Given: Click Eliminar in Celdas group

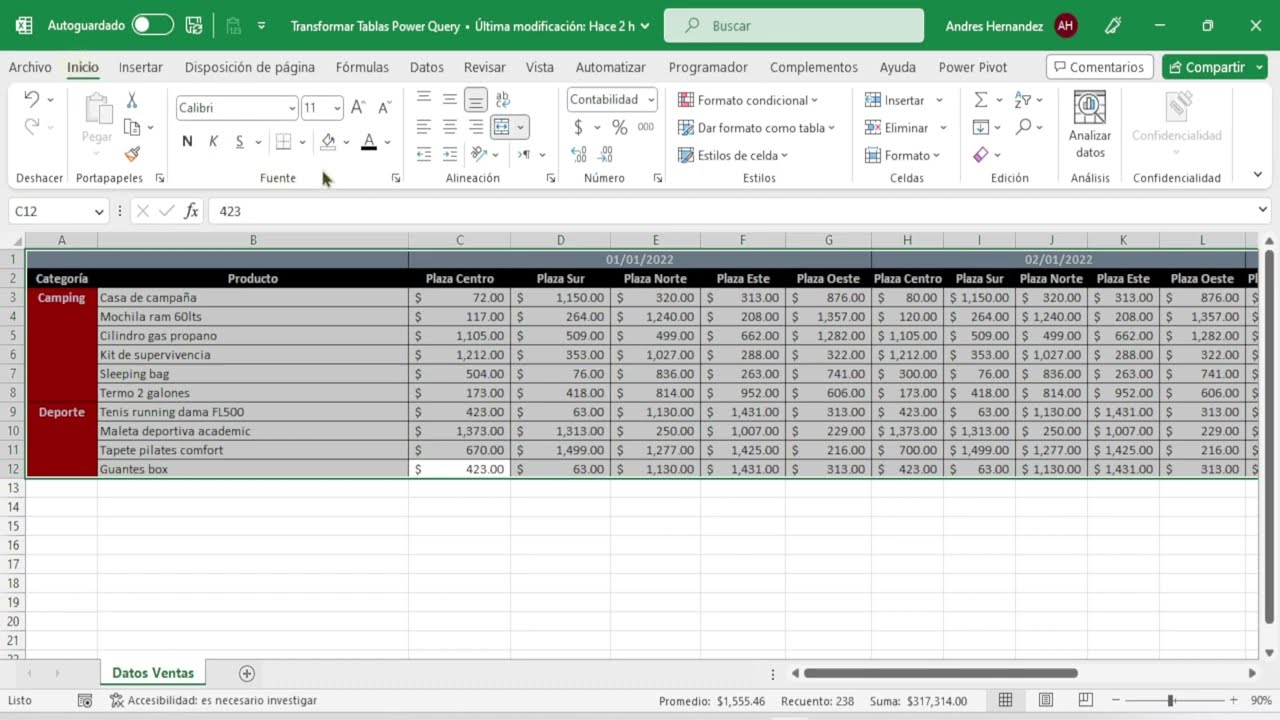Looking at the screenshot, I should [897, 128].
